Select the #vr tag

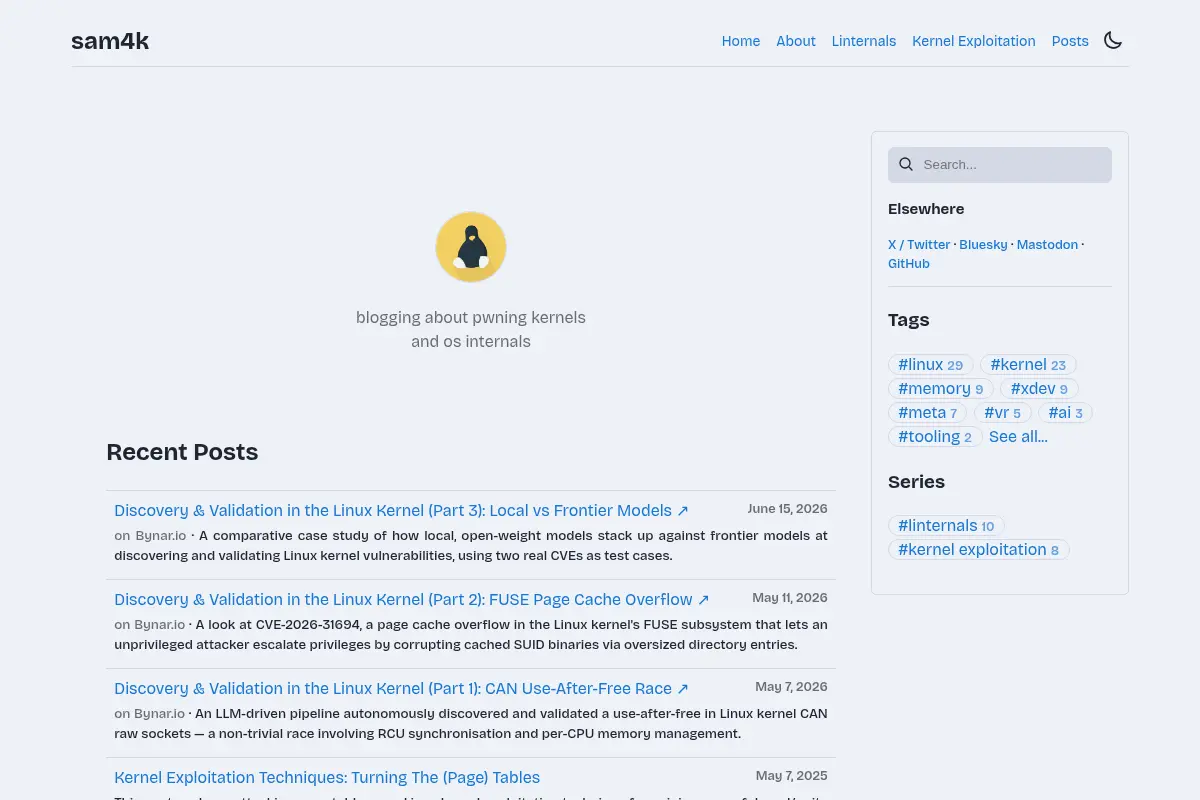[1003, 413]
